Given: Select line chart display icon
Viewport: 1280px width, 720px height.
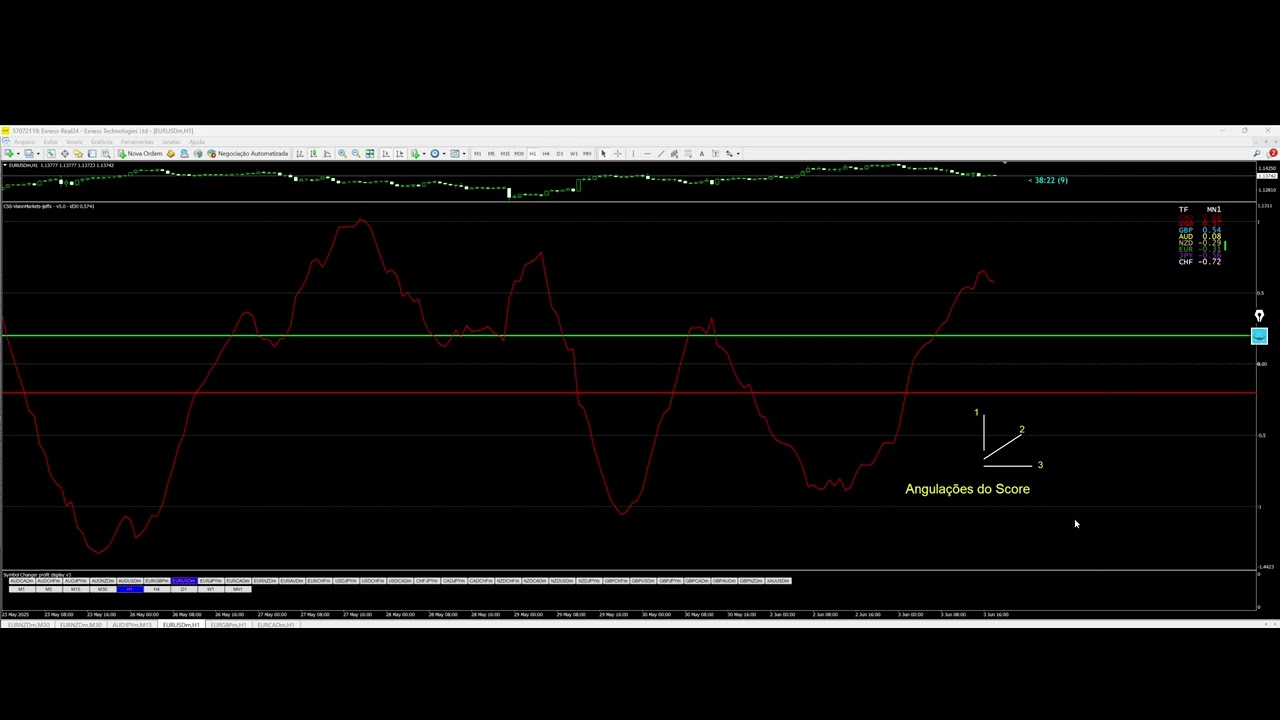Looking at the screenshot, I should [327, 154].
